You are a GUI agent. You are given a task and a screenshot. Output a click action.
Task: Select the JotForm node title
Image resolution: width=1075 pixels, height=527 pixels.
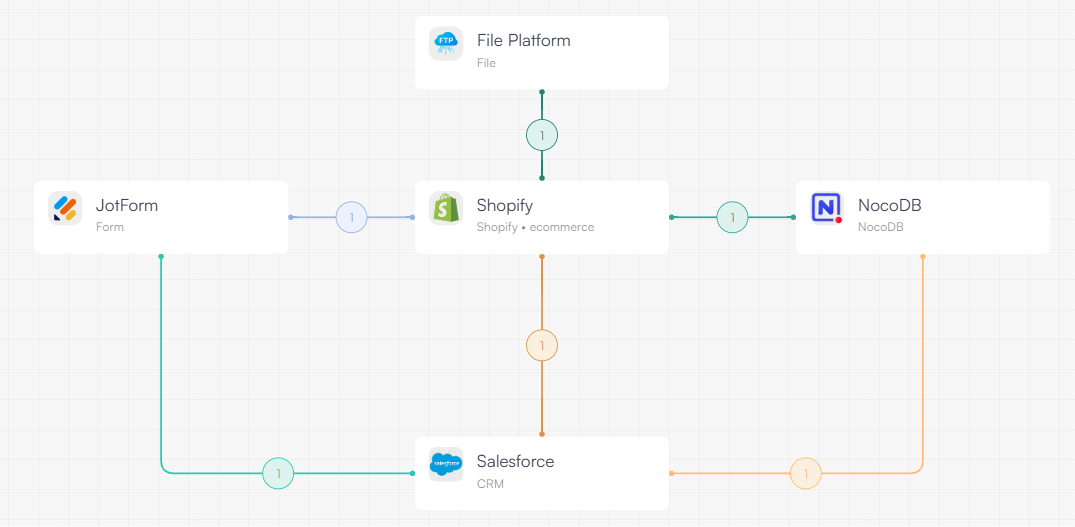(x=127, y=206)
